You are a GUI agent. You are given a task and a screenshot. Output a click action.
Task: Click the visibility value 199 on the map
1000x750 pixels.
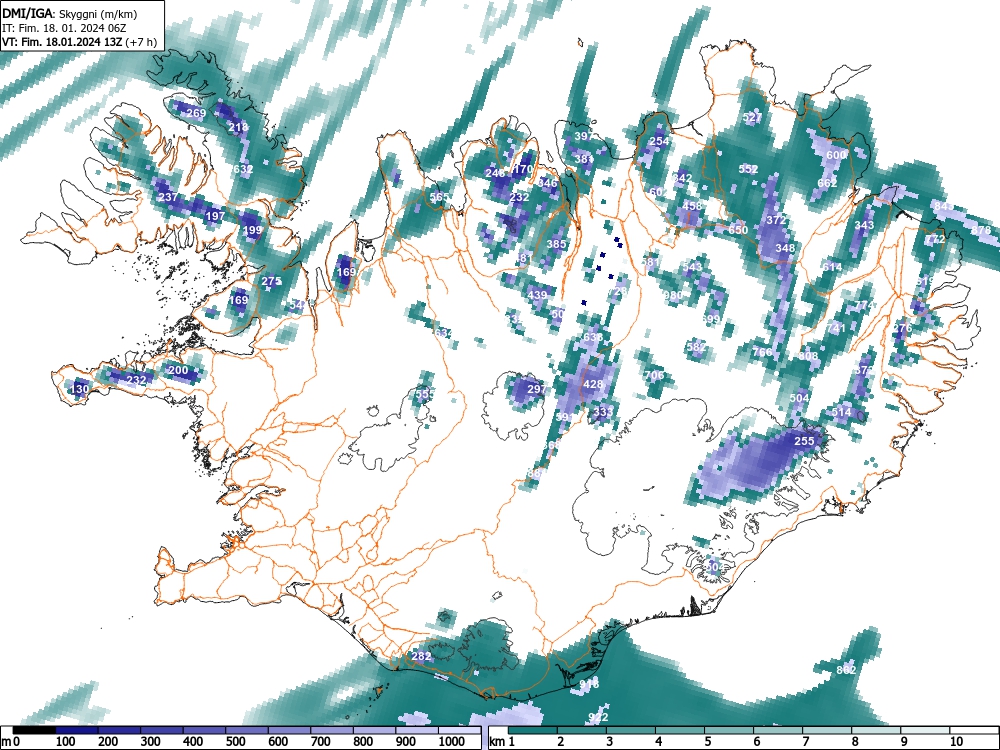click(x=253, y=230)
